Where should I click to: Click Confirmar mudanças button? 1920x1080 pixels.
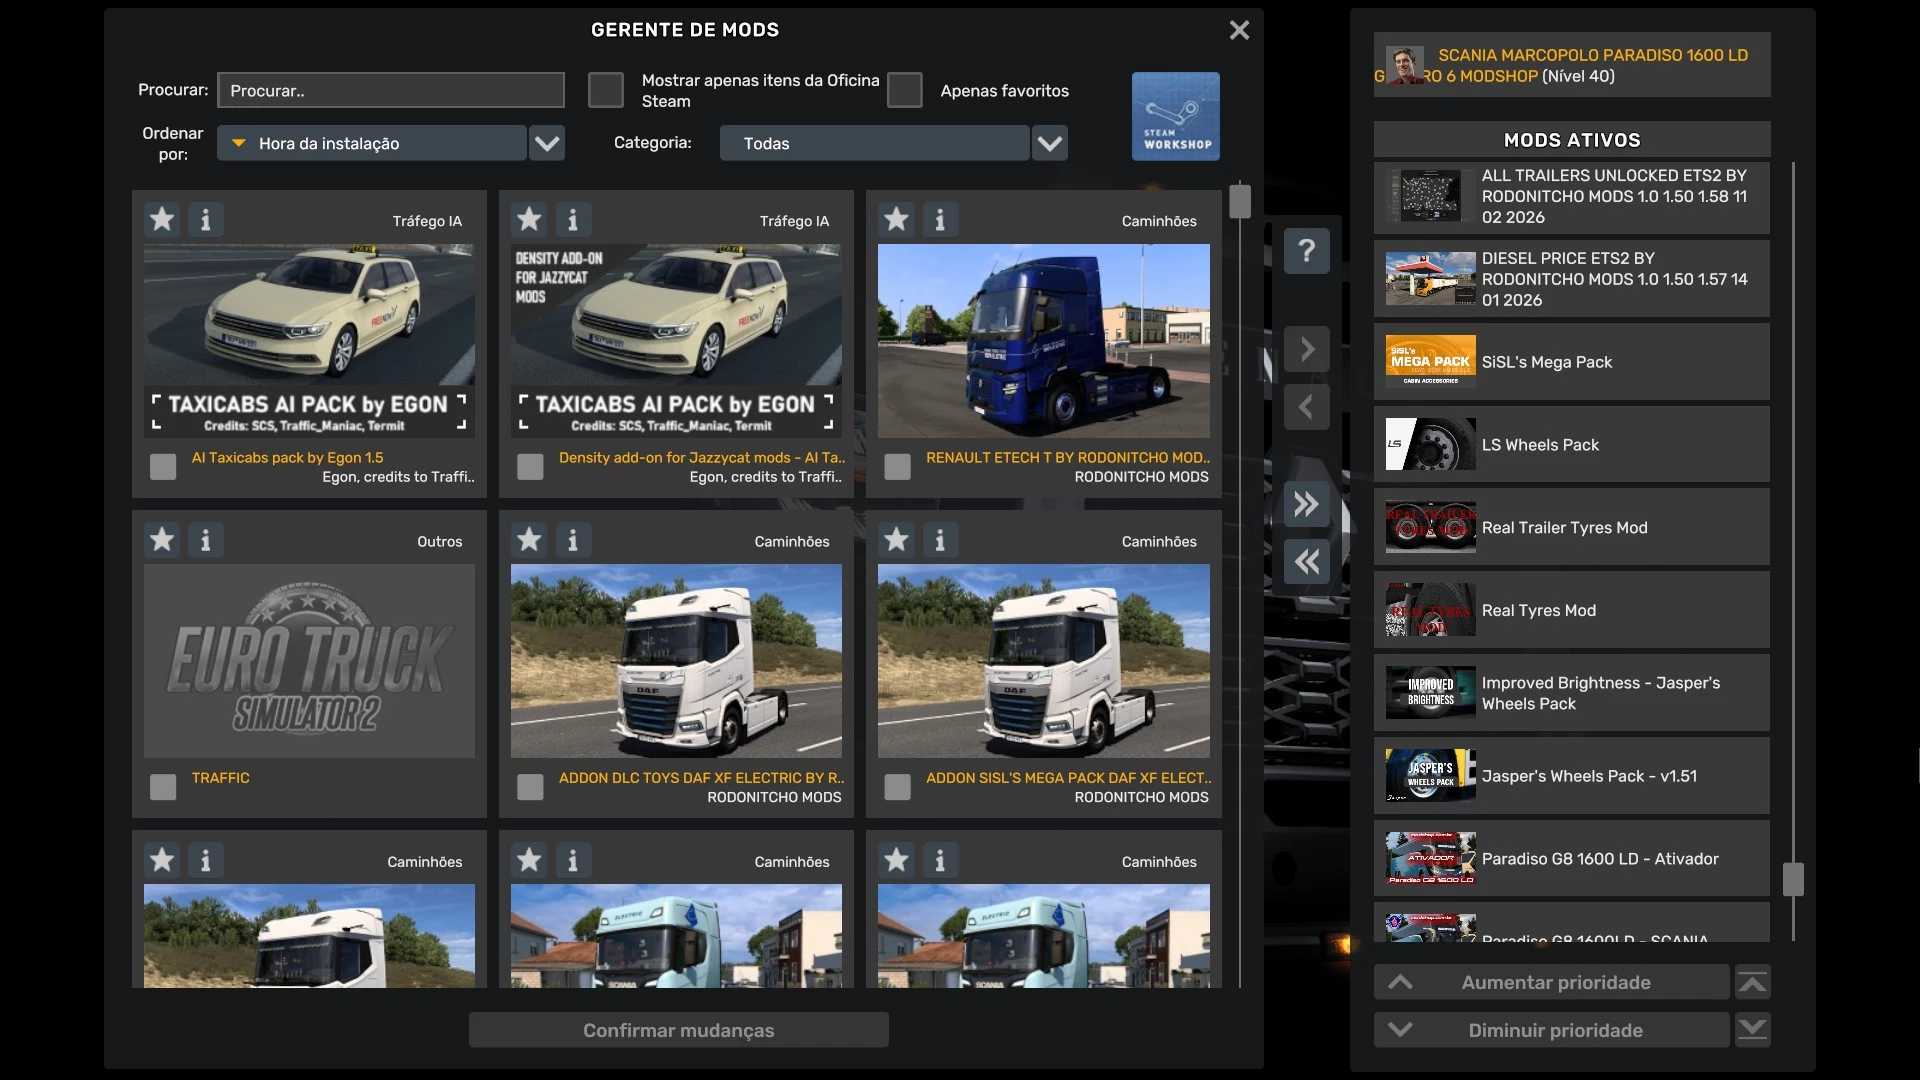pyautogui.click(x=678, y=1030)
